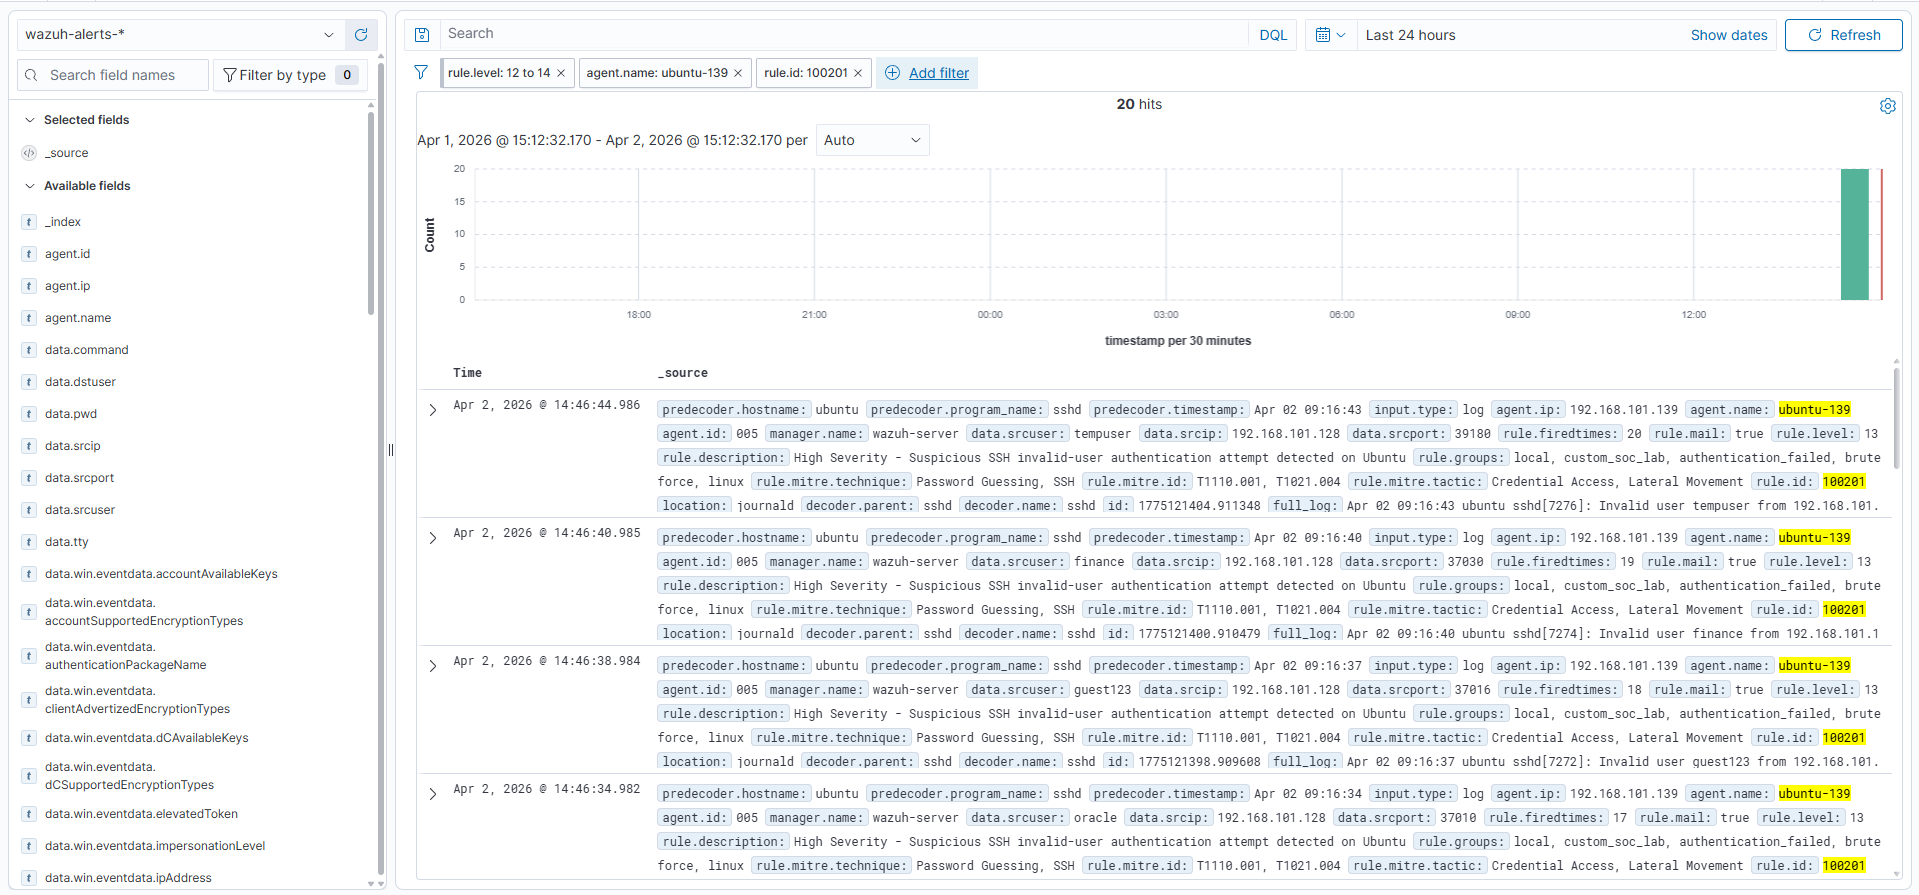This screenshot has height=895, width=1919.
Task: Switch query language via DQL button
Action: coord(1273,35)
